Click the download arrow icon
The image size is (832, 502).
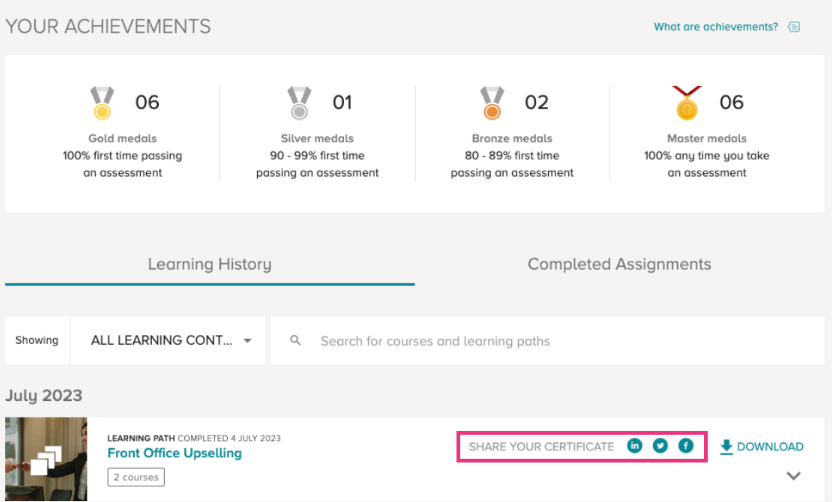pyautogui.click(x=726, y=447)
